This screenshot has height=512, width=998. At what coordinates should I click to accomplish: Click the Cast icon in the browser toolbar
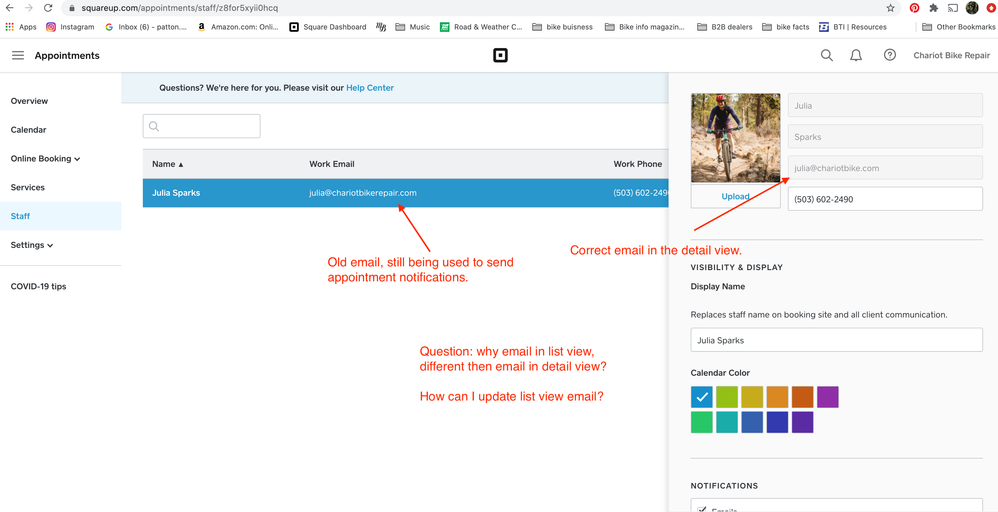[953, 8]
